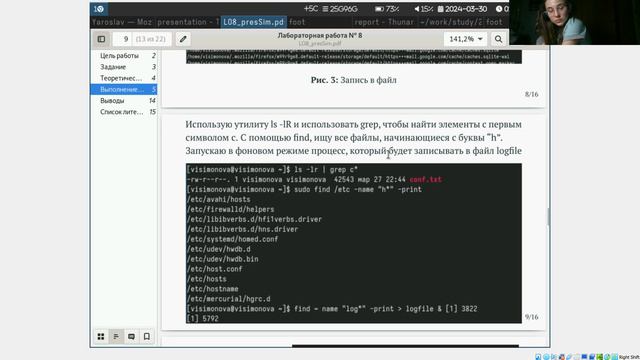This screenshot has width=640, height=360.
Task: Click the document vertical scrollbar handle
Action: pos(548,216)
